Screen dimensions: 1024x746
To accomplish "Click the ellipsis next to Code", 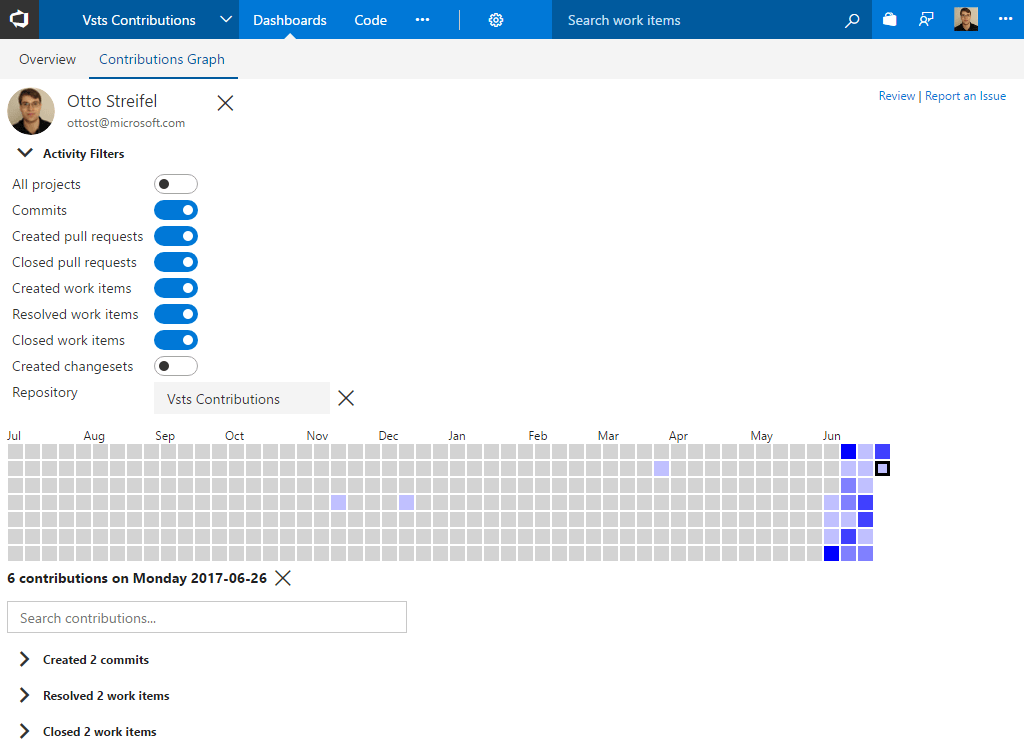I will [422, 19].
